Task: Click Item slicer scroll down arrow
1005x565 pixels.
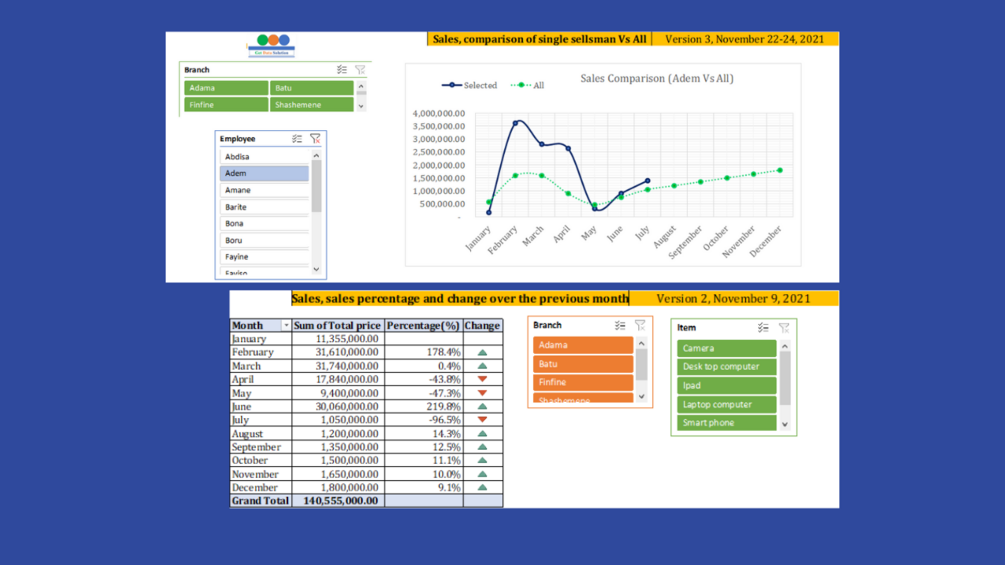Action: [785, 424]
